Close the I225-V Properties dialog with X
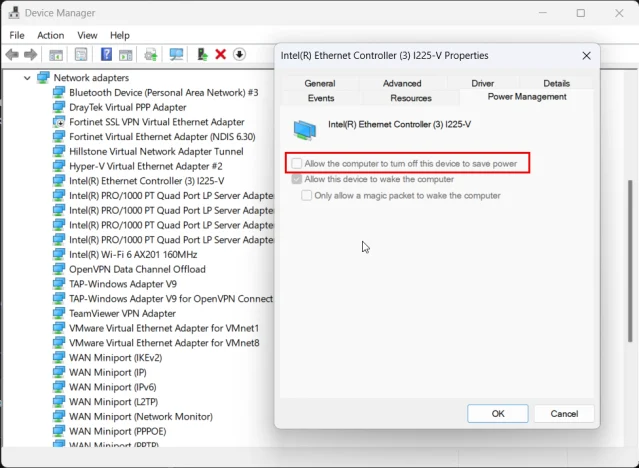 (586, 56)
